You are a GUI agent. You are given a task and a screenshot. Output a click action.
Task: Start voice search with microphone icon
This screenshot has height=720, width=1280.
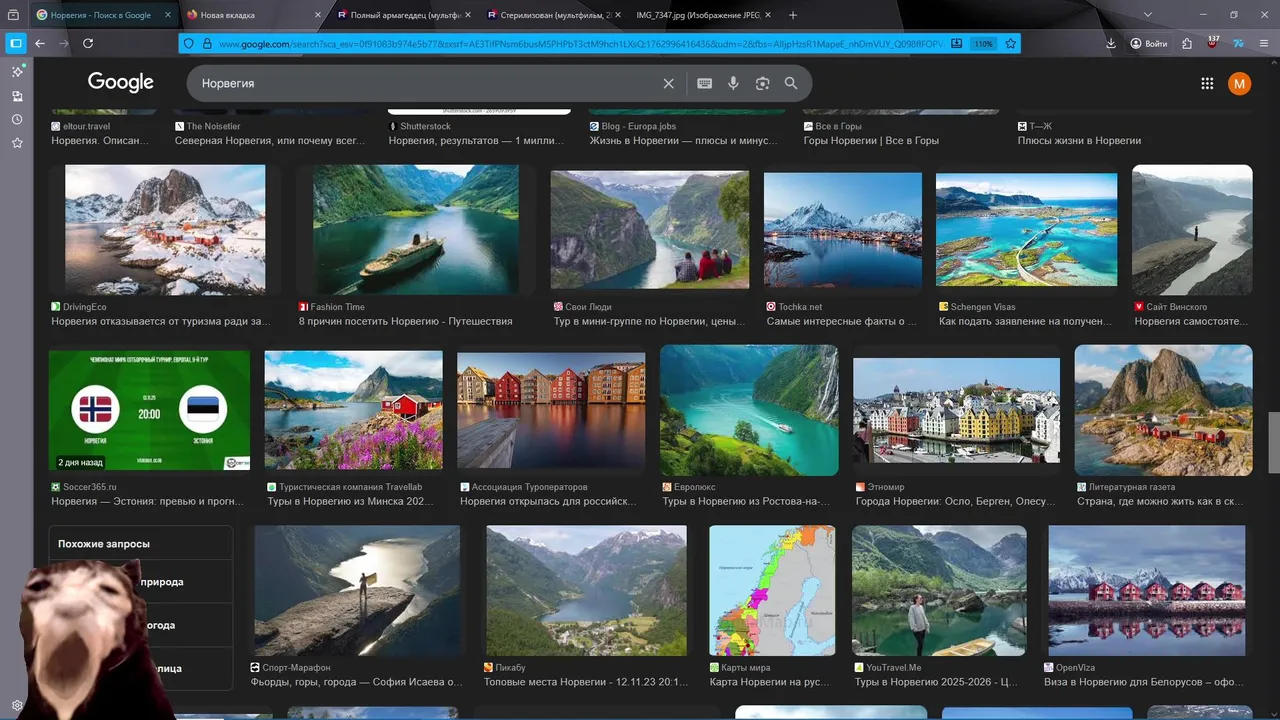point(733,83)
